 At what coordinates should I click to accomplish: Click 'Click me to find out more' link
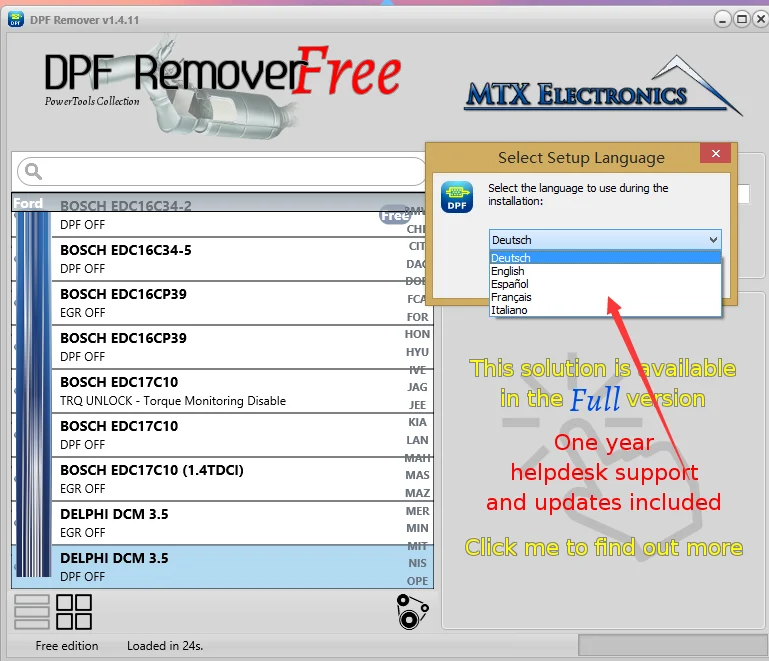coord(604,547)
